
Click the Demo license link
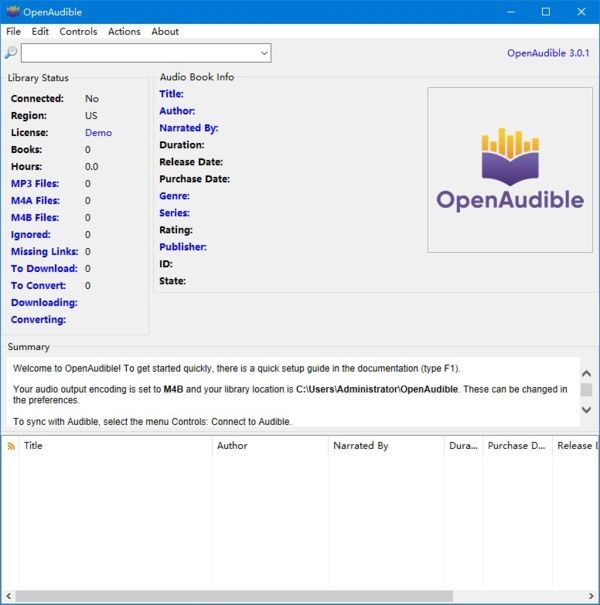98,132
